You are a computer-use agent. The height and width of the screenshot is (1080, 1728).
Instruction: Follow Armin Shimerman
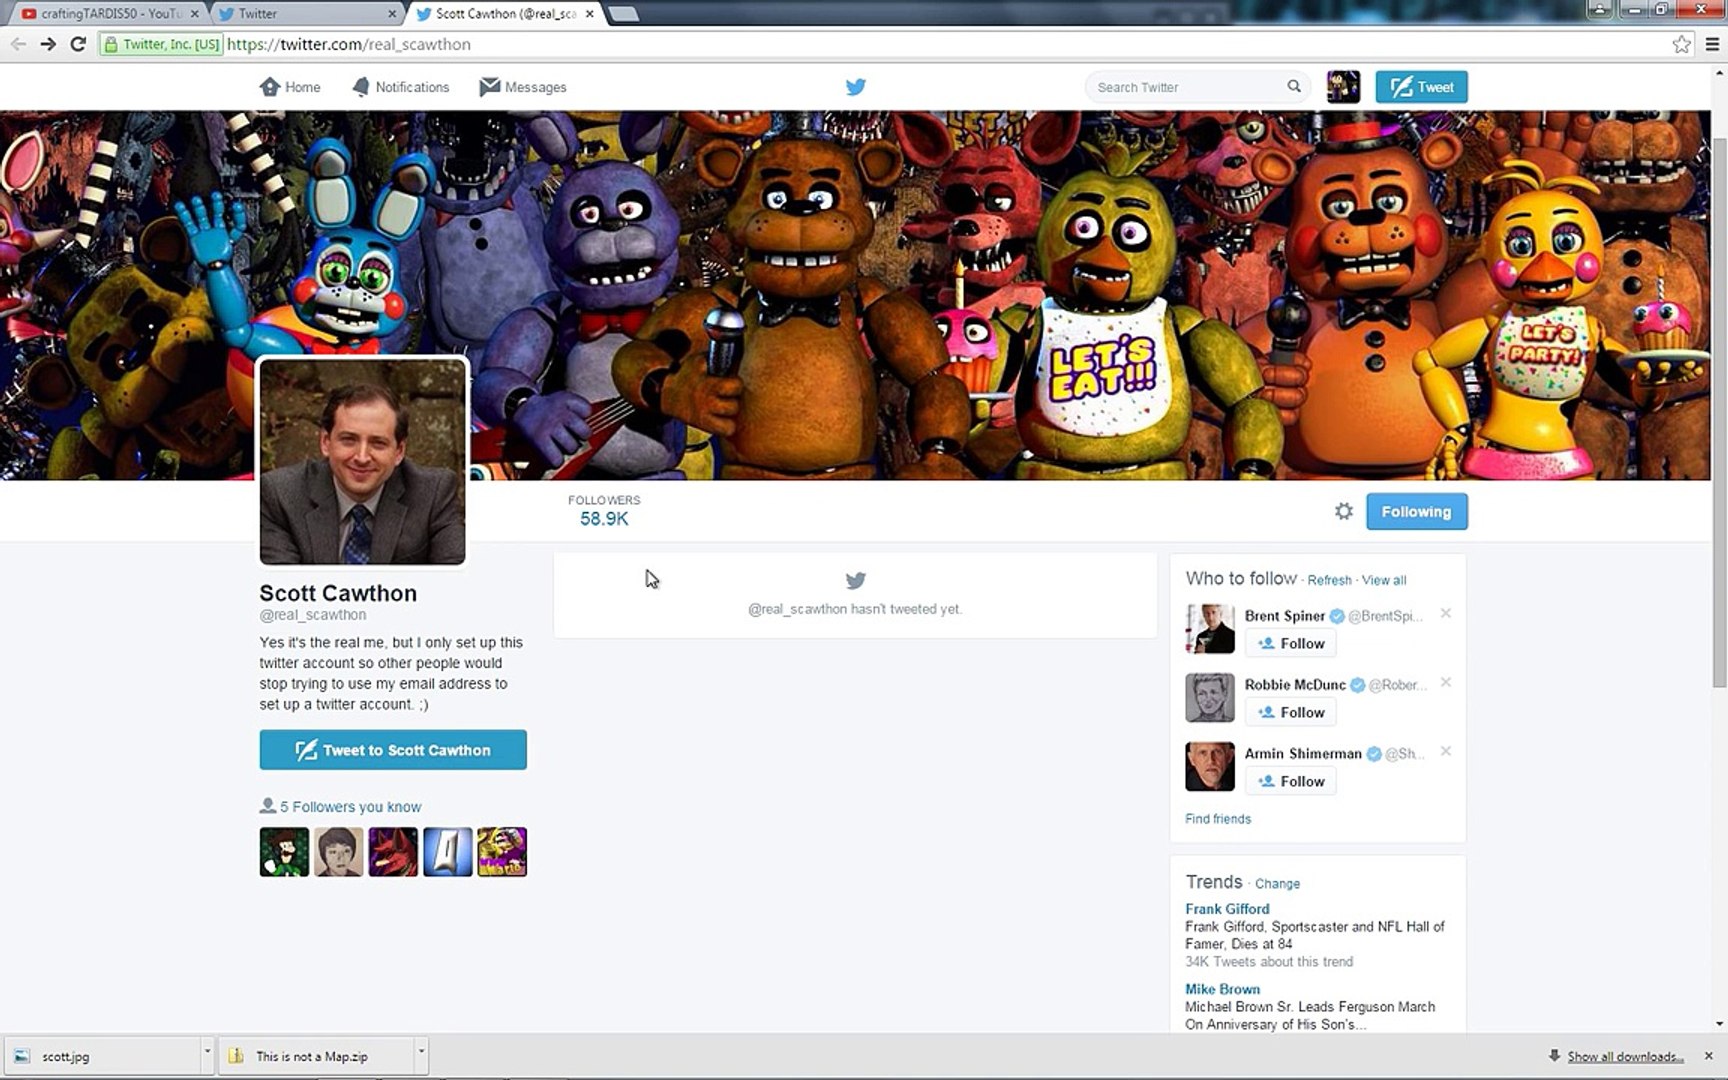(1291, 781)
